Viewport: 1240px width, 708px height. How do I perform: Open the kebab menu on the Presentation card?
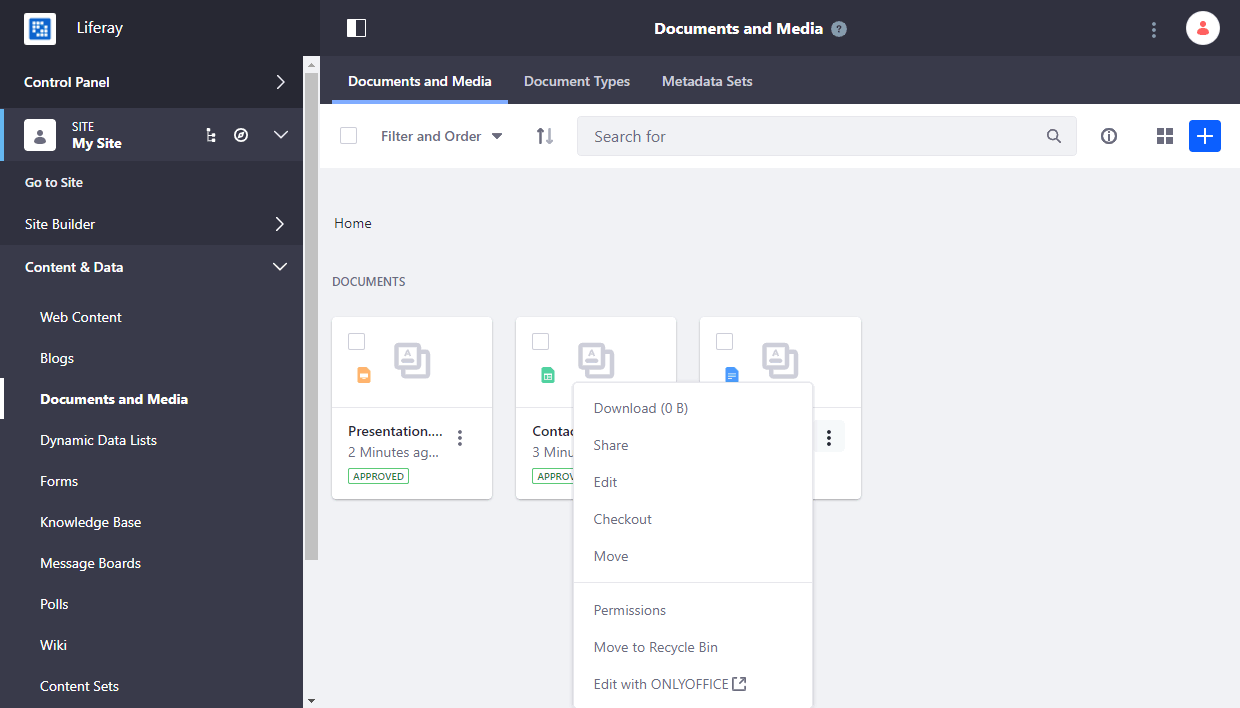pos(459,437)
